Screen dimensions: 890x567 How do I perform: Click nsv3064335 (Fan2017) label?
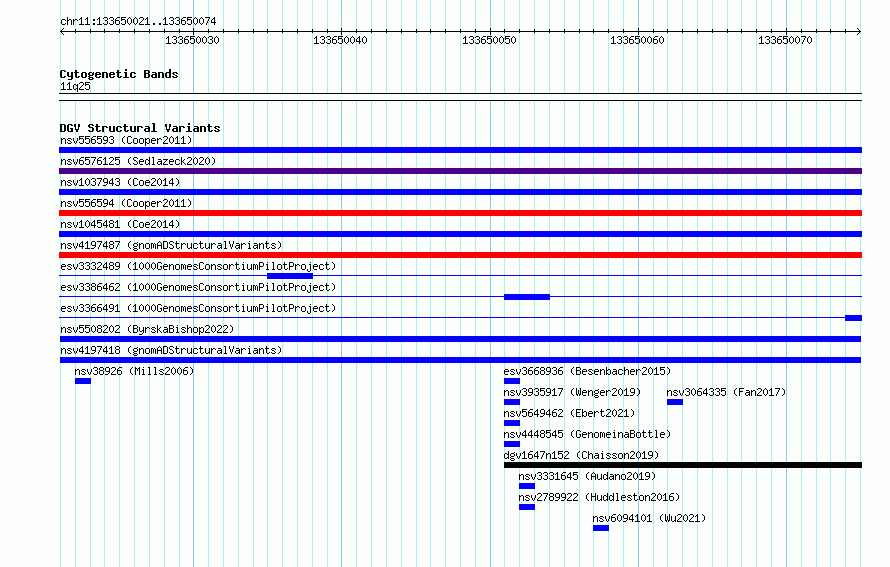(x=726, y=392)
